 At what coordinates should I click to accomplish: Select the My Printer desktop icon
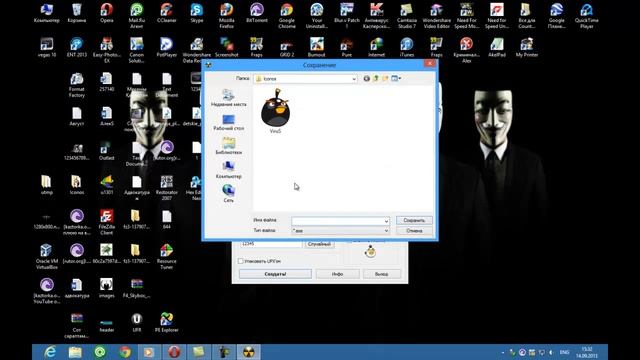(527, 47)
